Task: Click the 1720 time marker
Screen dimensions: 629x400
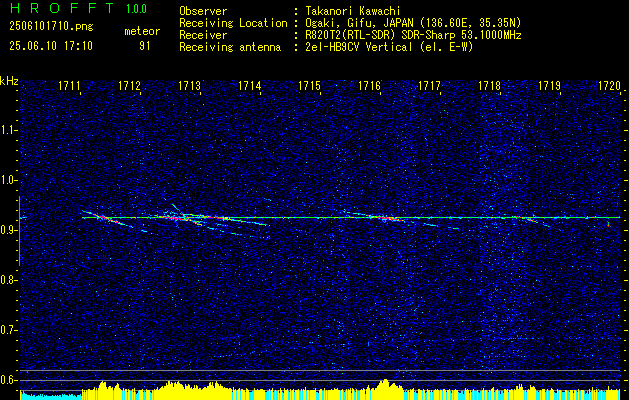Action: click(x=609, y=86)
